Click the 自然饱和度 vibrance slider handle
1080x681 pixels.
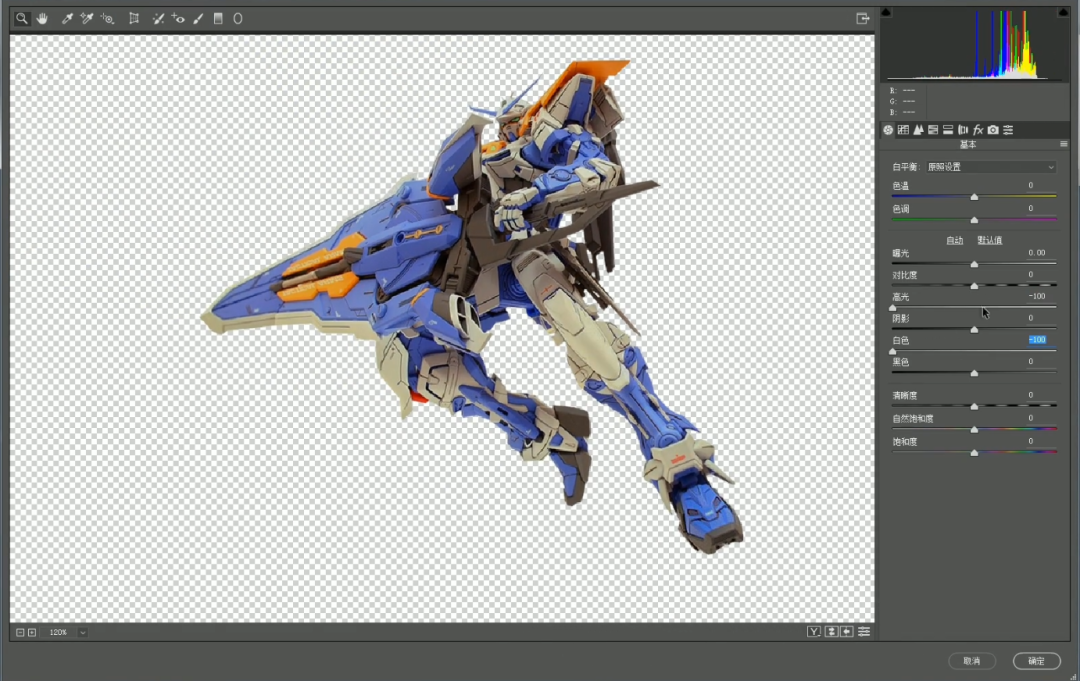pos(974,429)
